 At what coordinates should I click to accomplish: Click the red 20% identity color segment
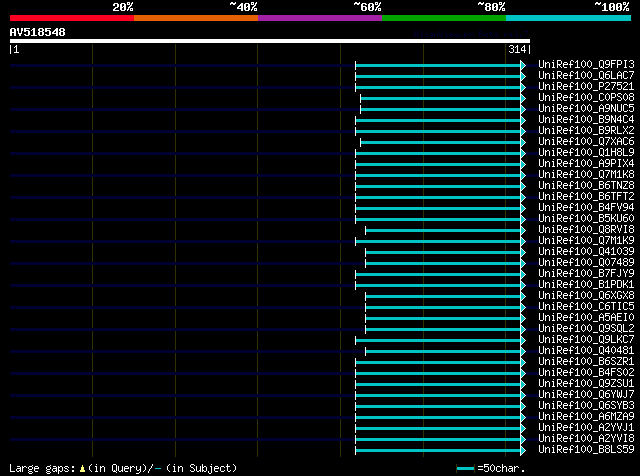click(x=72, y=18)
